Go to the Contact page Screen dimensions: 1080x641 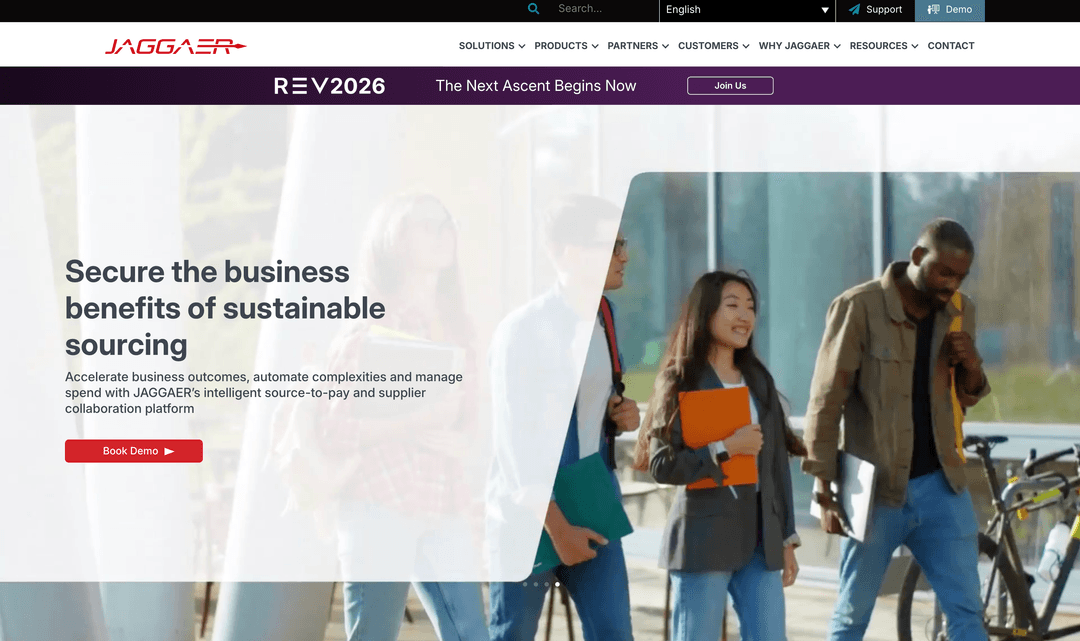[951, 46]
